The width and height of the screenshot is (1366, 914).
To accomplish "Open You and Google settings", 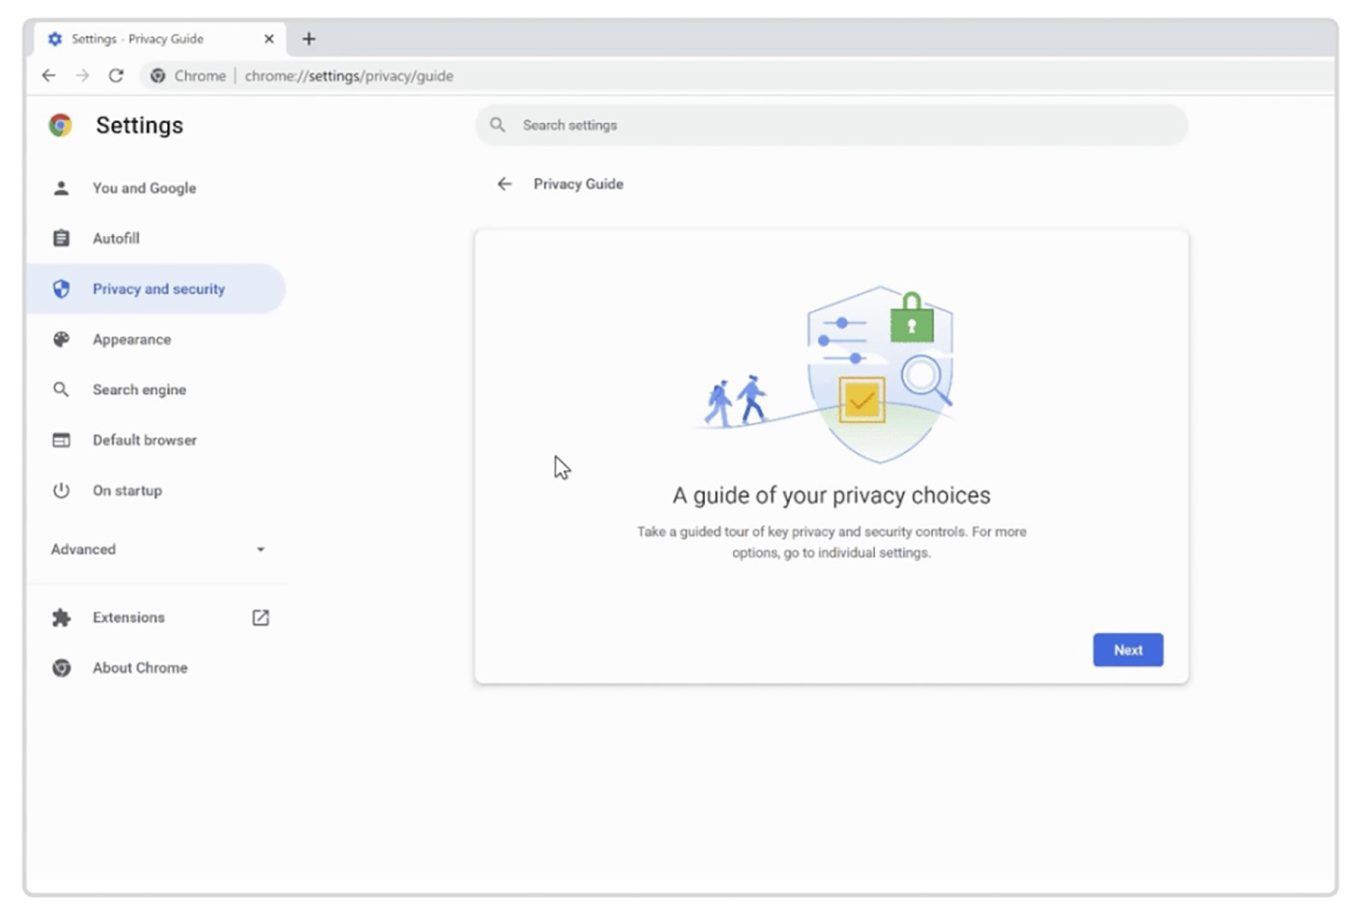I will click(x=144, y=188).
